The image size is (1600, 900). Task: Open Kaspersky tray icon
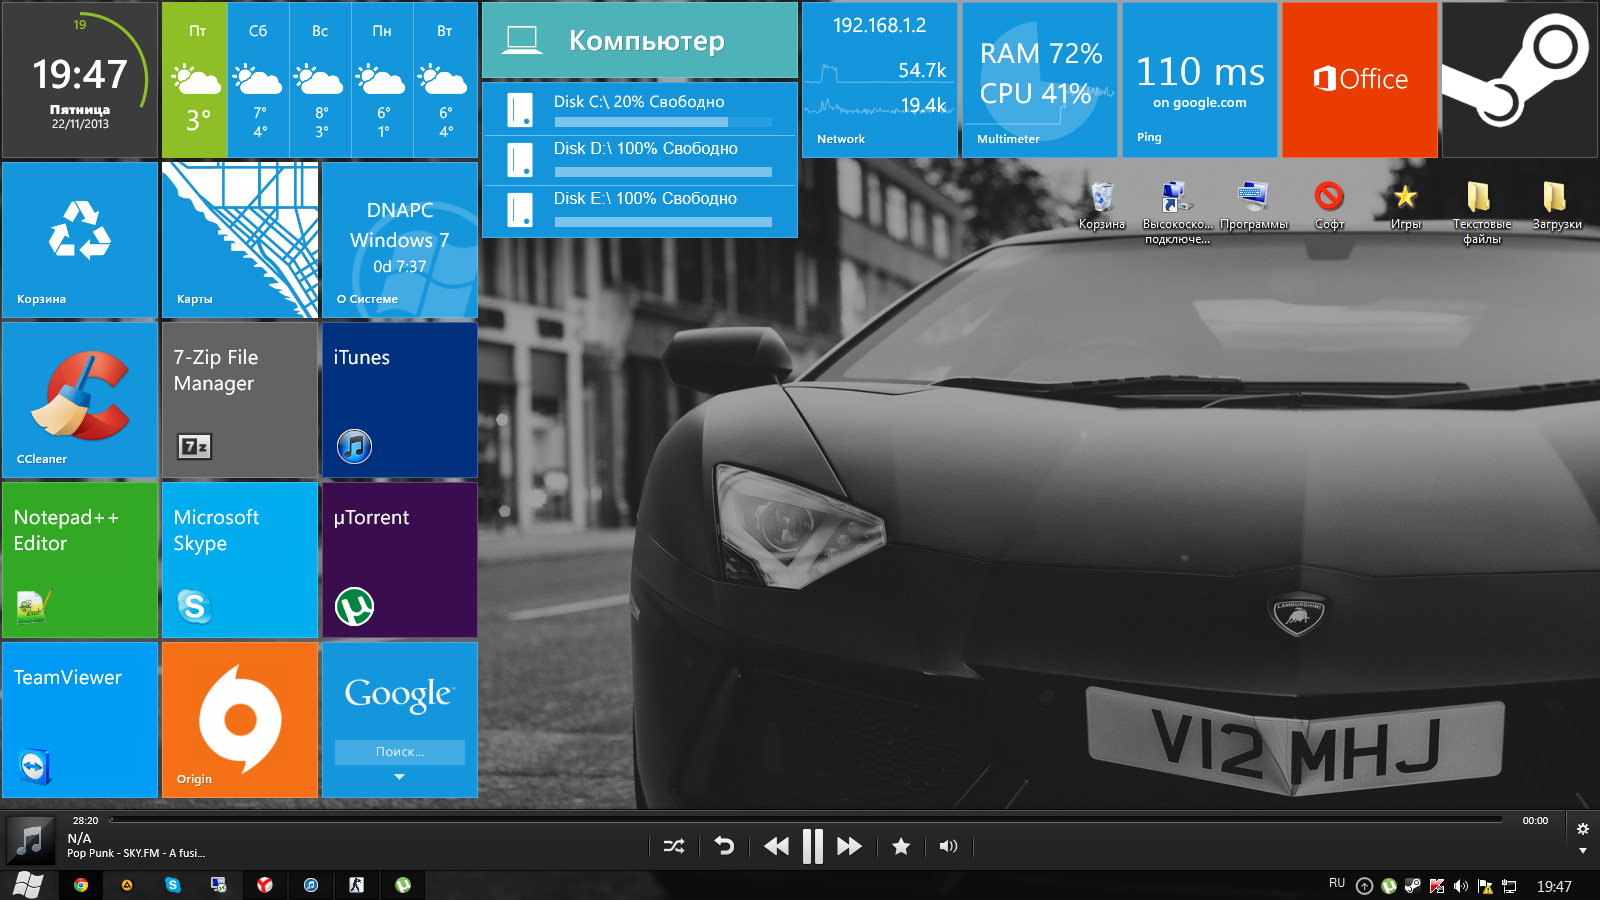point(1437,886)
